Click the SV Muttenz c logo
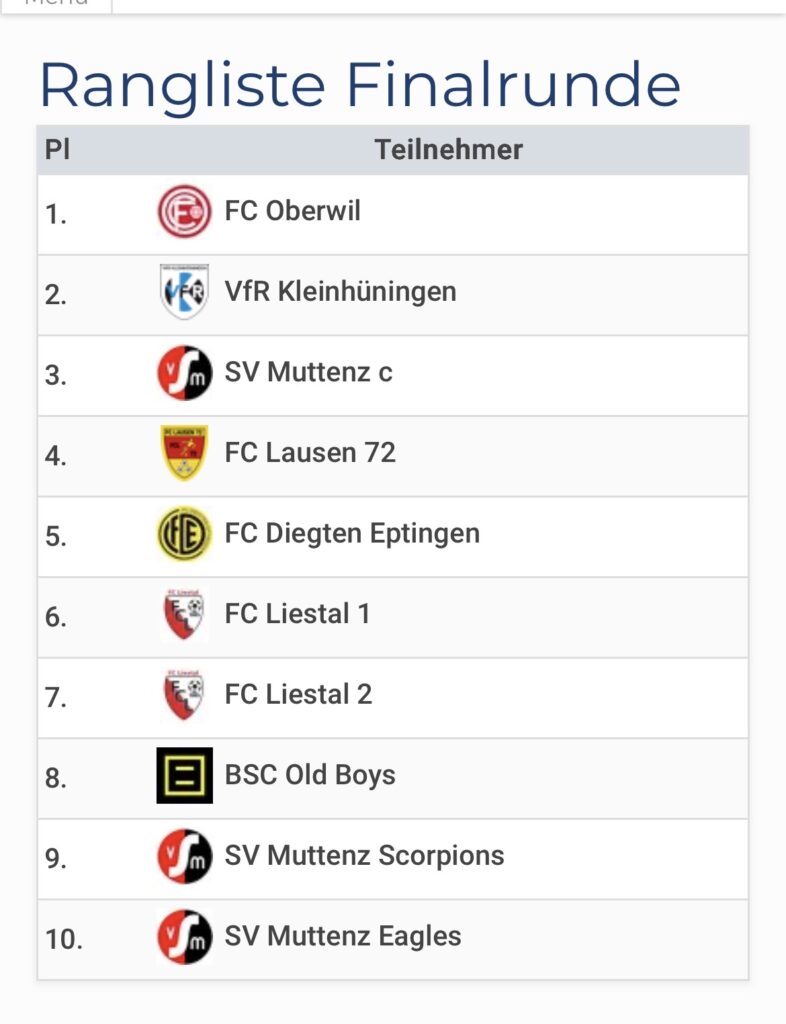Image resolution: width=786 pixels, height=1024 pixels. tap(185, 373)
